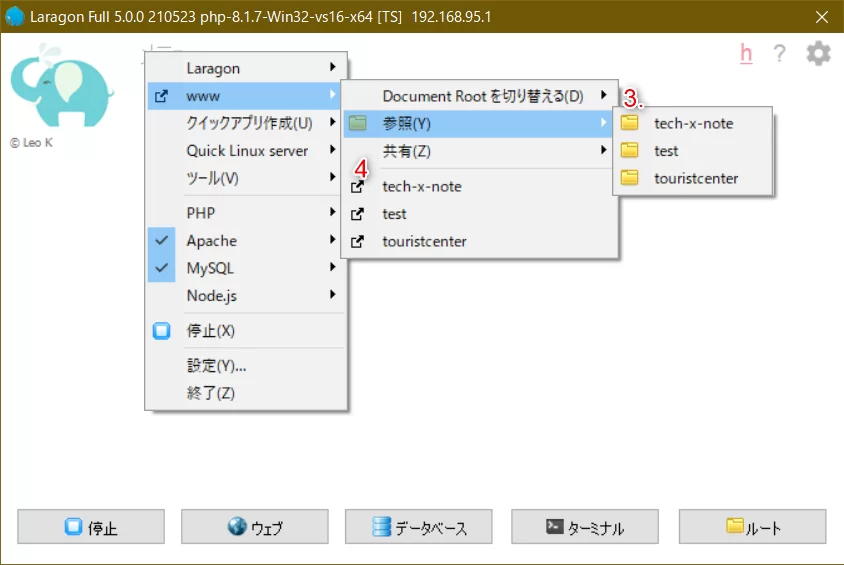Open test folder in 参照 submenu
This screenshot has height=565, width=844.
693,151
